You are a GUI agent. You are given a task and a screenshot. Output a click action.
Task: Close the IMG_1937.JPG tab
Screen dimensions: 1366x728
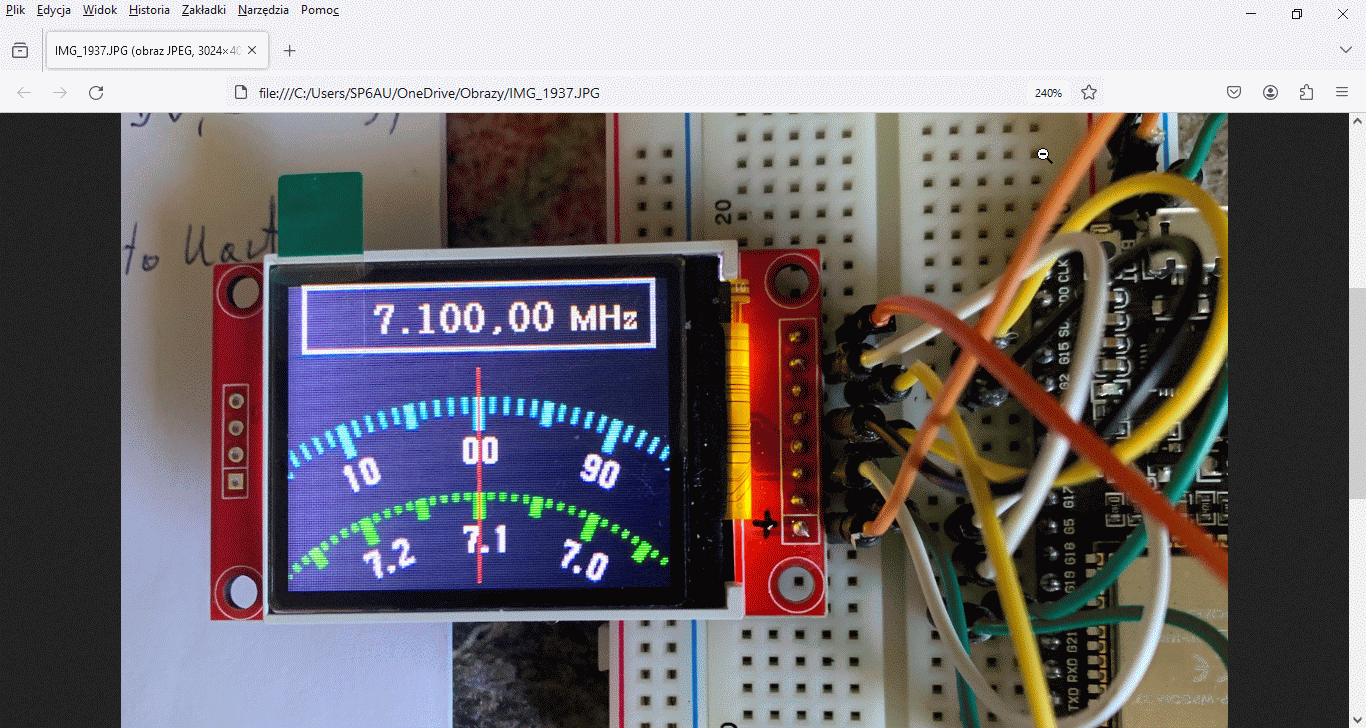(x=252, y=51)
